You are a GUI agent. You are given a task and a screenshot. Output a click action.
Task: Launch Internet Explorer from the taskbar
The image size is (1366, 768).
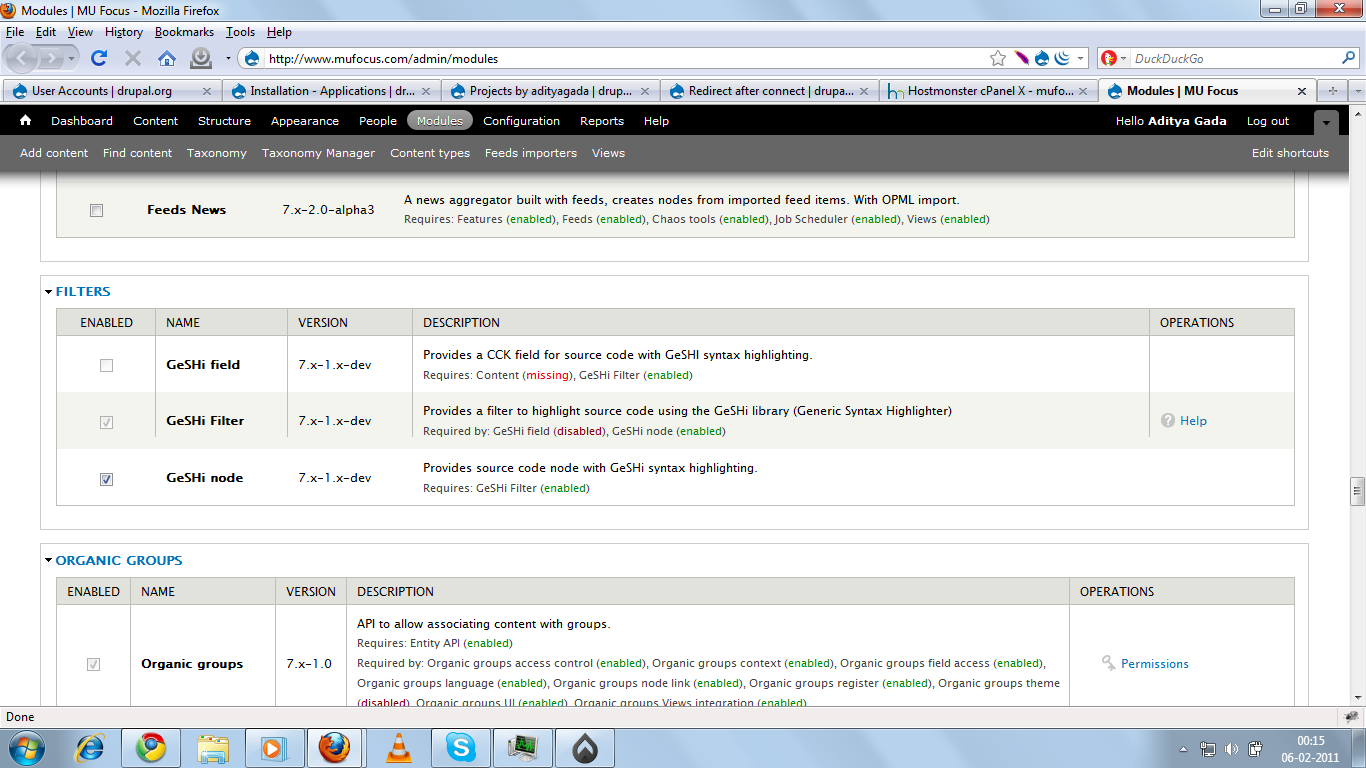[91, 748]
